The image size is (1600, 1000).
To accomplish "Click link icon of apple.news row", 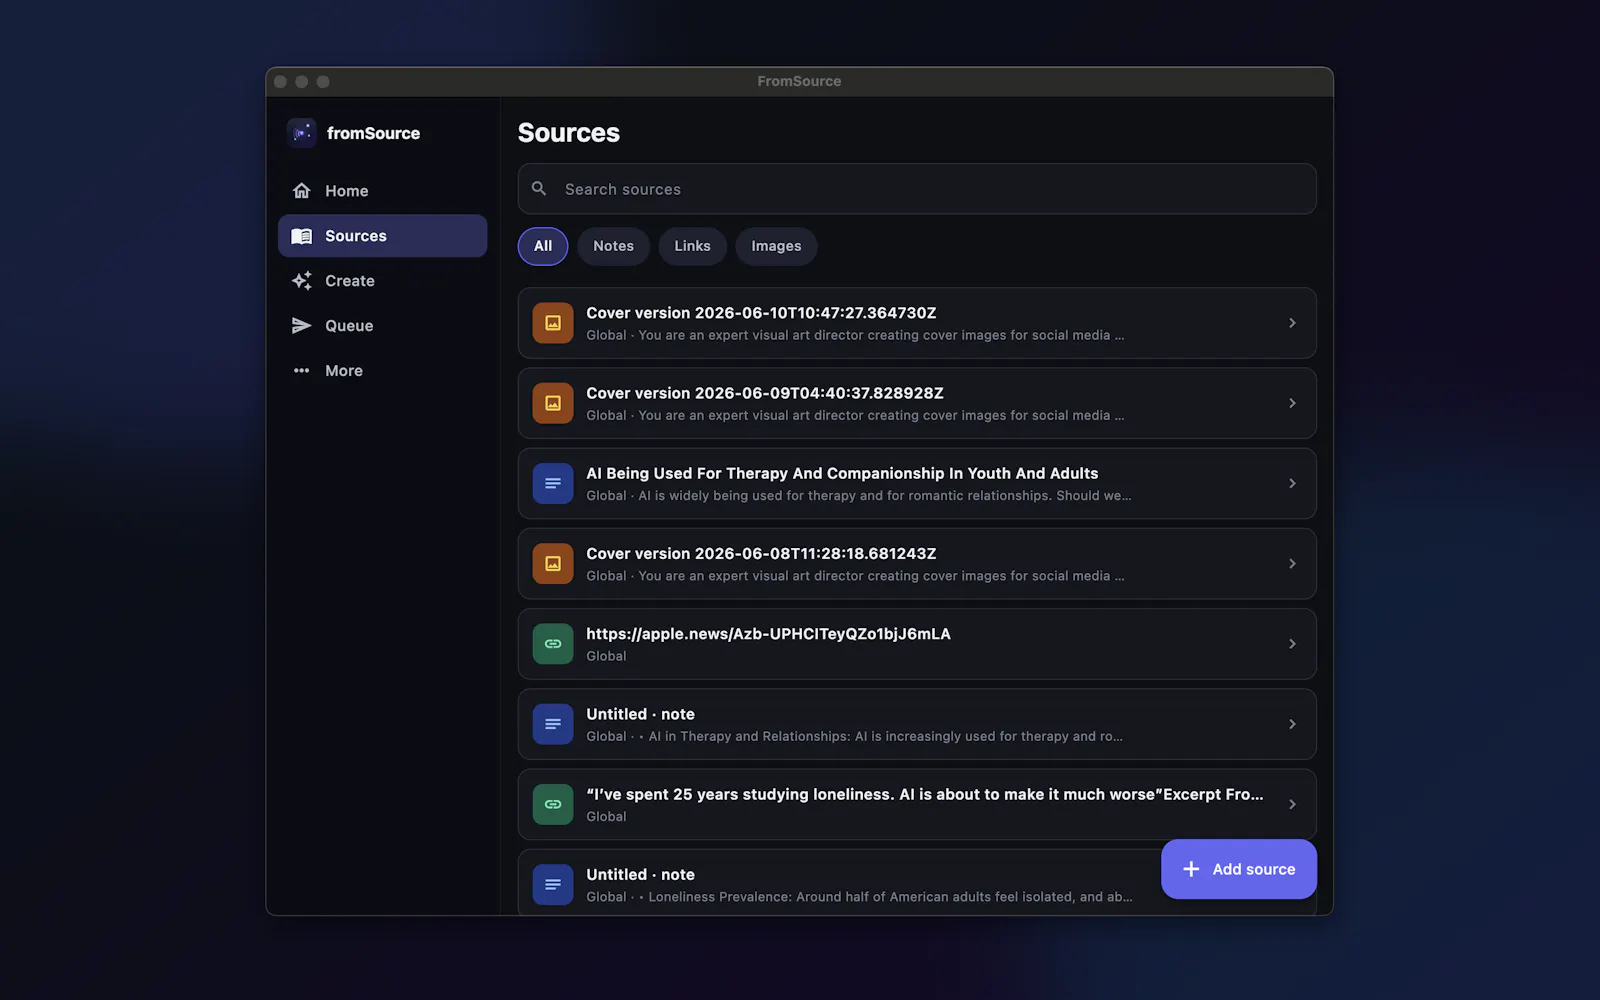I will click(x=553, y=644).
